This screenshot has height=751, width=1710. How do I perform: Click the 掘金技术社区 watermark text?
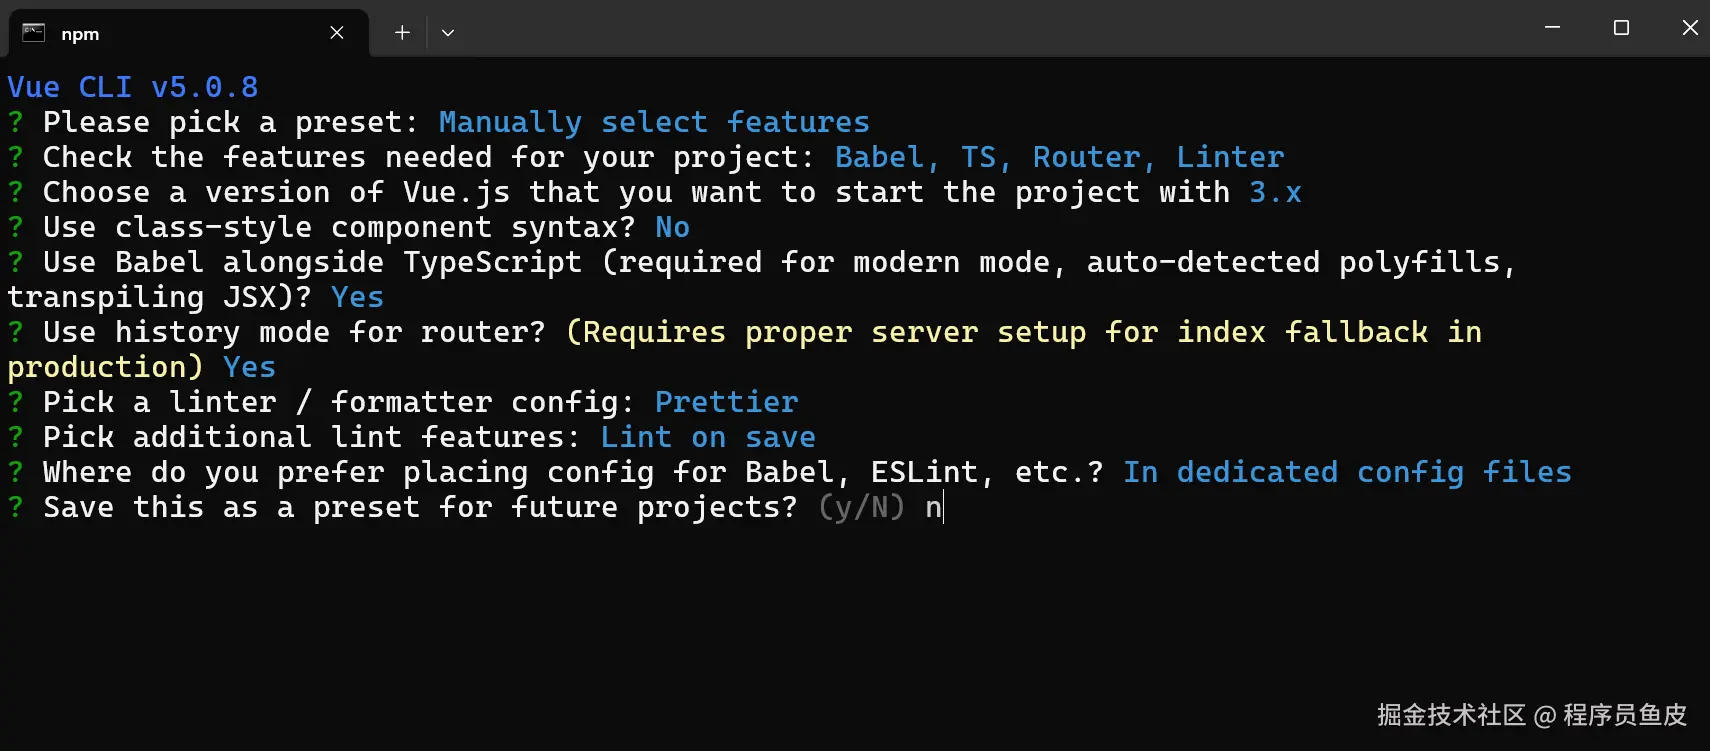coord(1451,715)
